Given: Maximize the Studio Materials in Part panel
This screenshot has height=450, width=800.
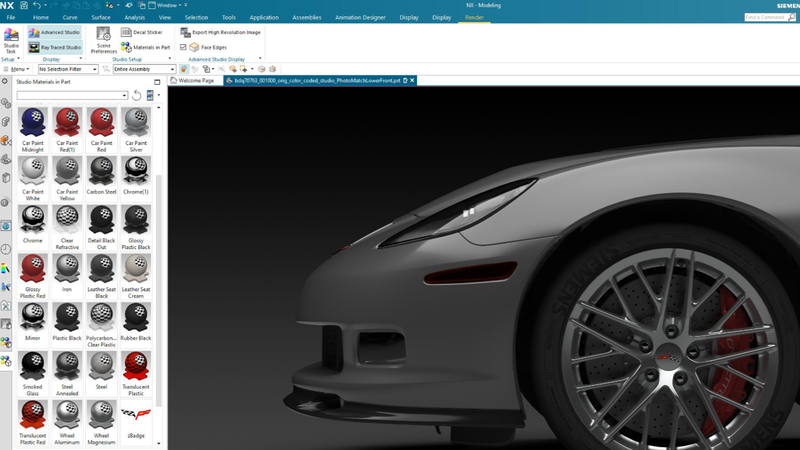Looking at the screenshot, I should coord(157,82).
